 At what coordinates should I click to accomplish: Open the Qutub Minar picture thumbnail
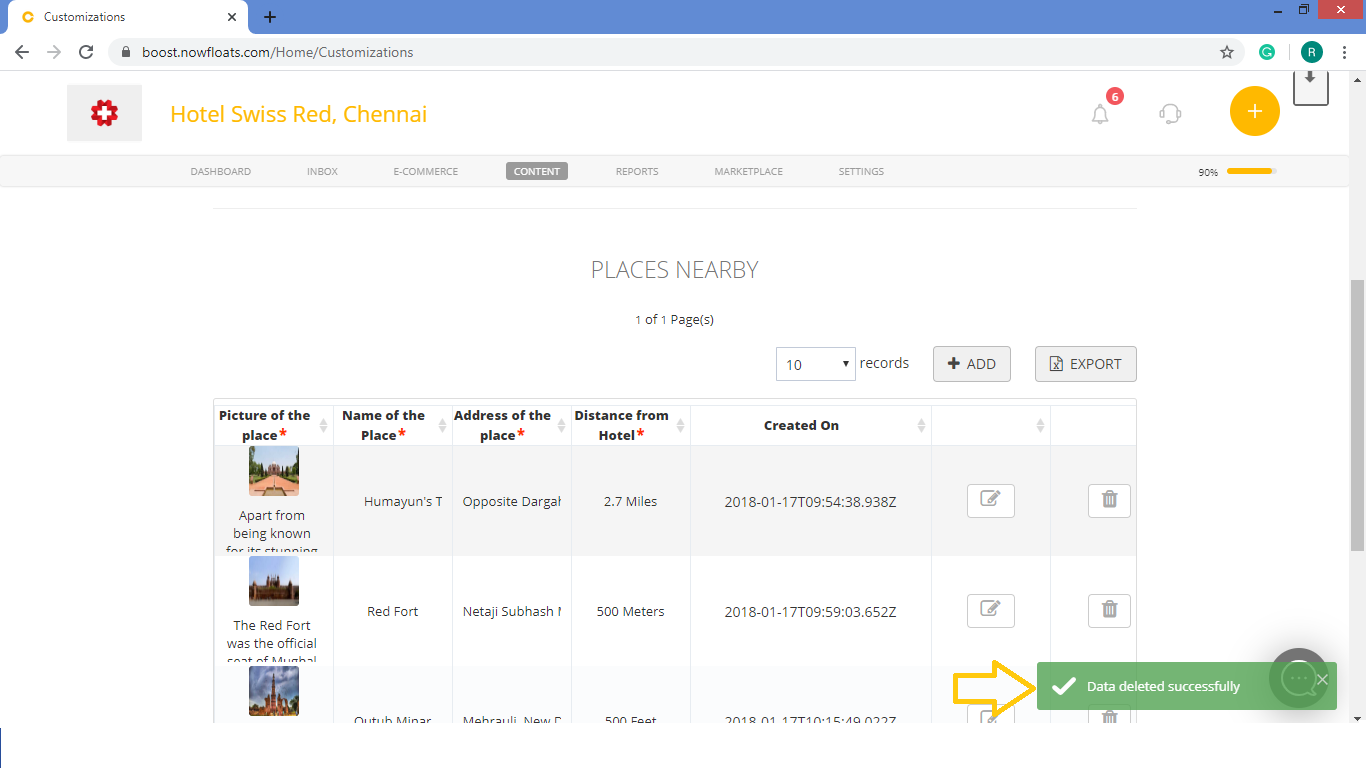(x=274, y=691)
